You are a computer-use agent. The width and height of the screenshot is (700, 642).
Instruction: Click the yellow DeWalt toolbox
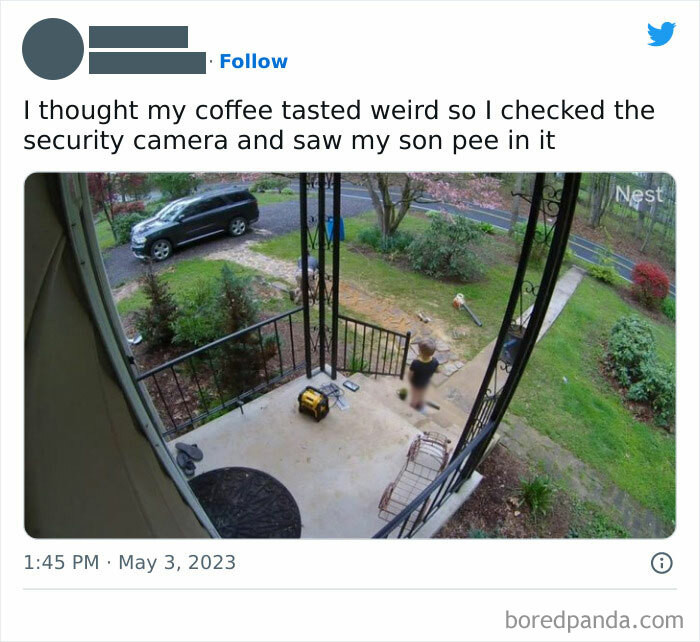pos(313,404)
